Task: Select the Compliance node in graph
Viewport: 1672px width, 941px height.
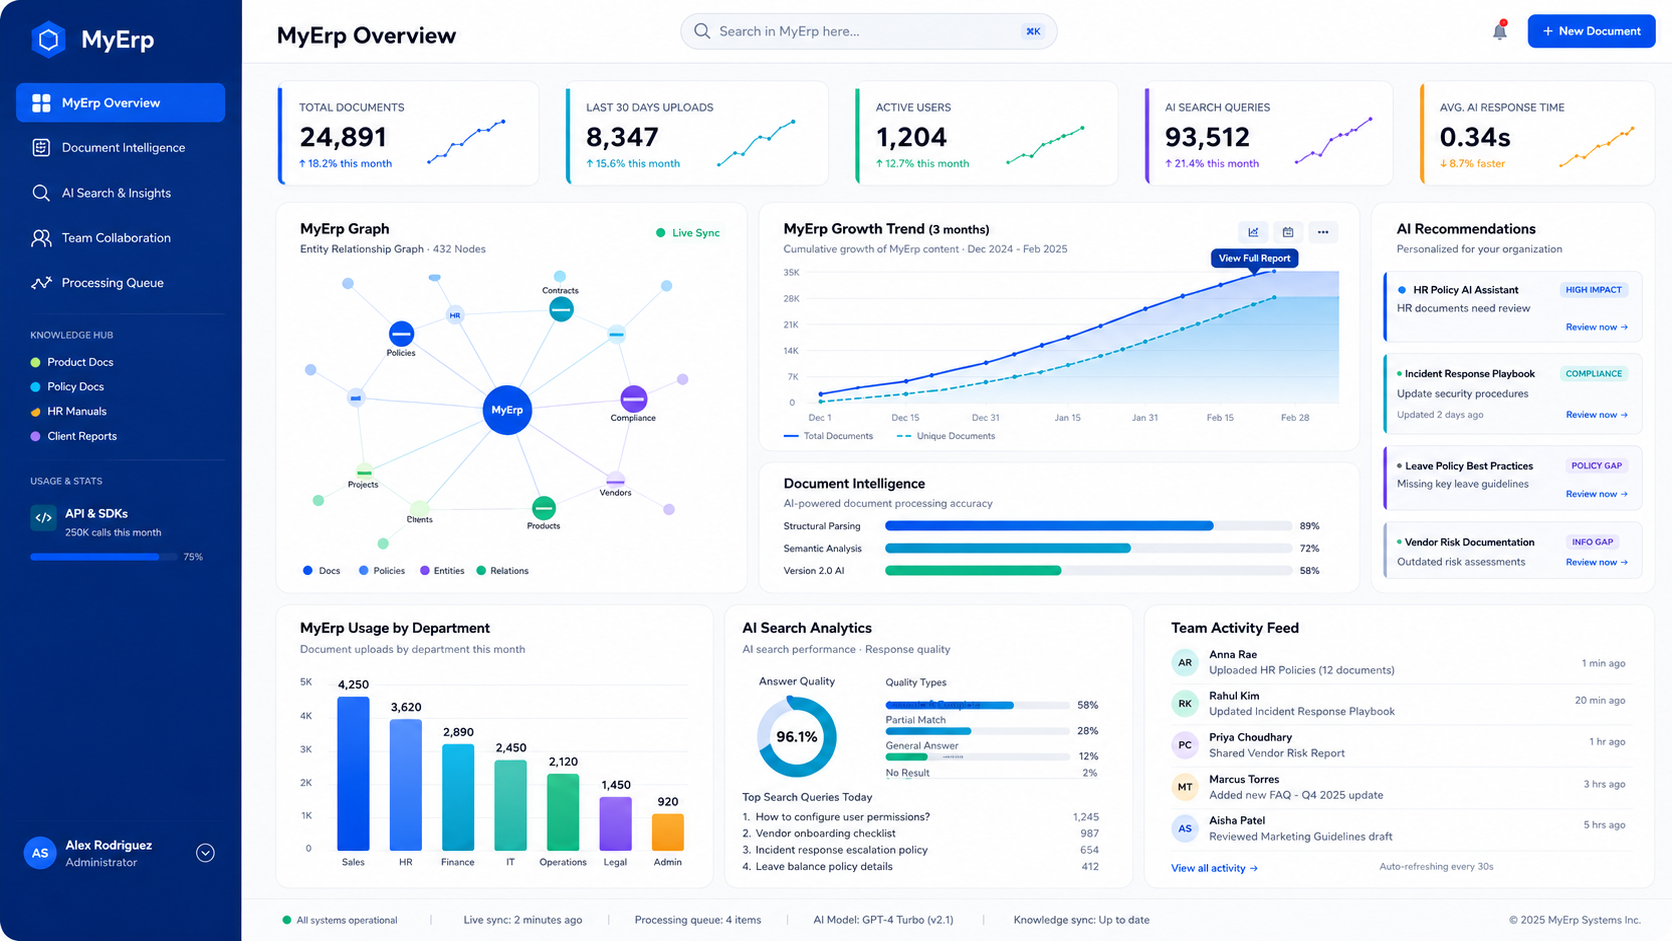Action: [x=633, y=398]
